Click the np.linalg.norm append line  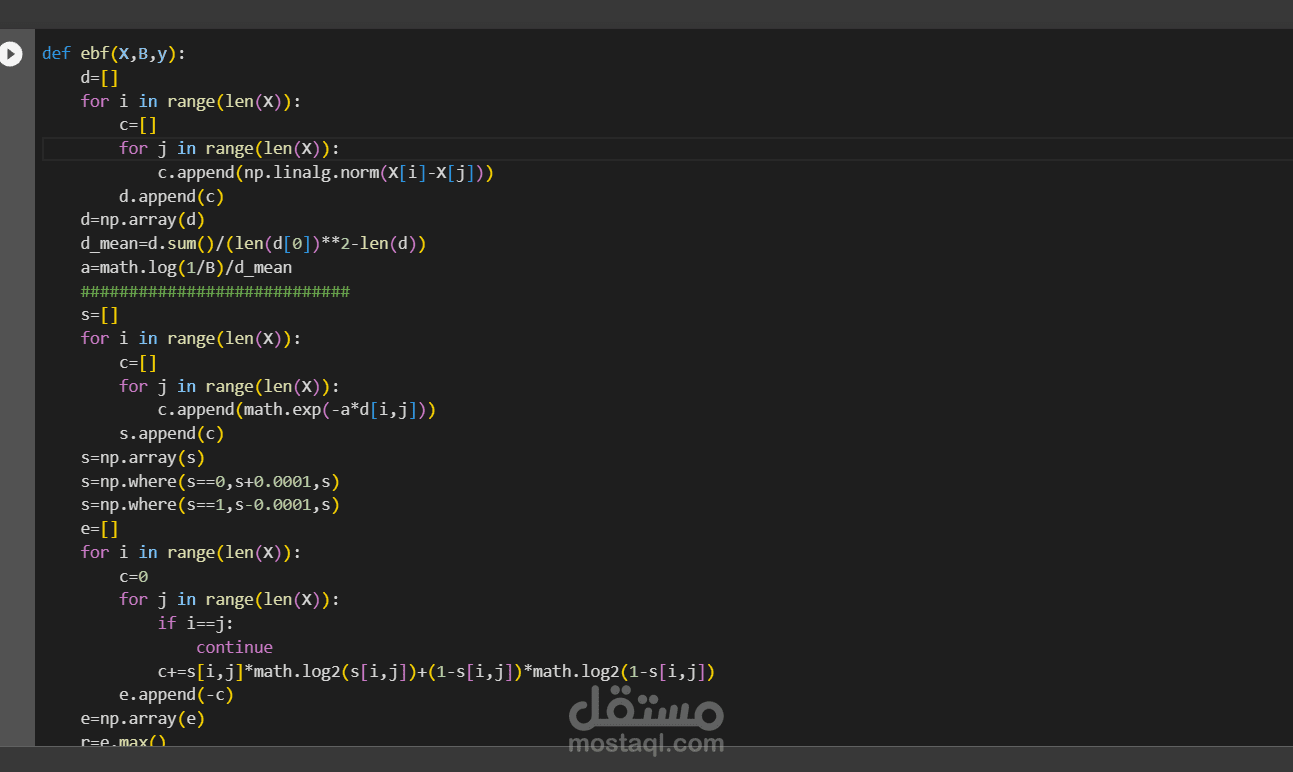point(326,172)
